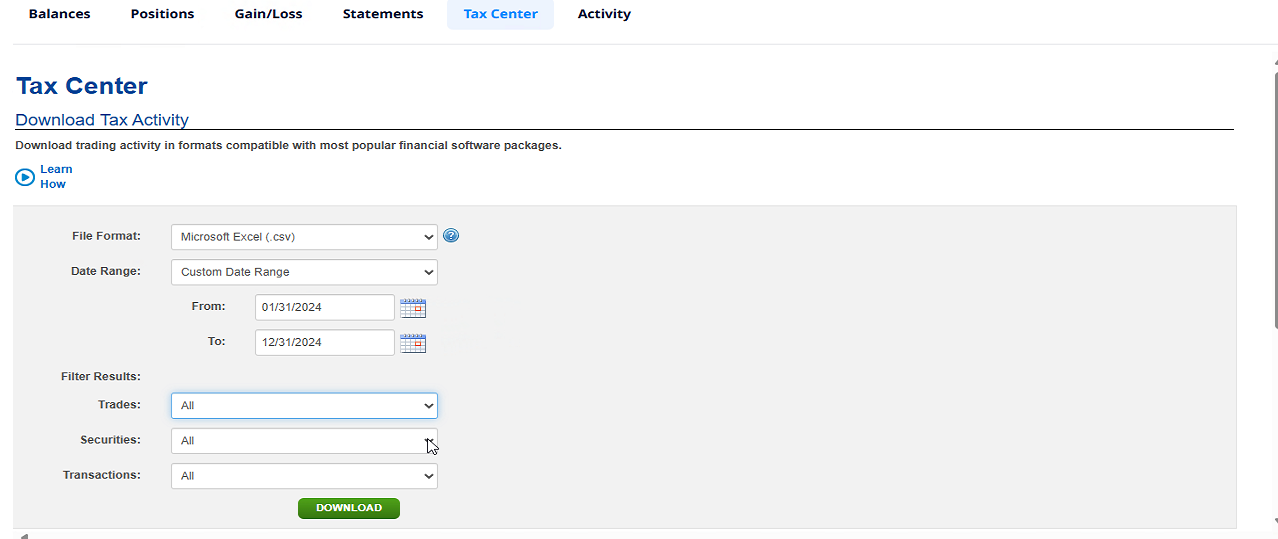Open the From date calendar picker
The height and width of the screenshot is (539, 1278).
pos(413,308)
